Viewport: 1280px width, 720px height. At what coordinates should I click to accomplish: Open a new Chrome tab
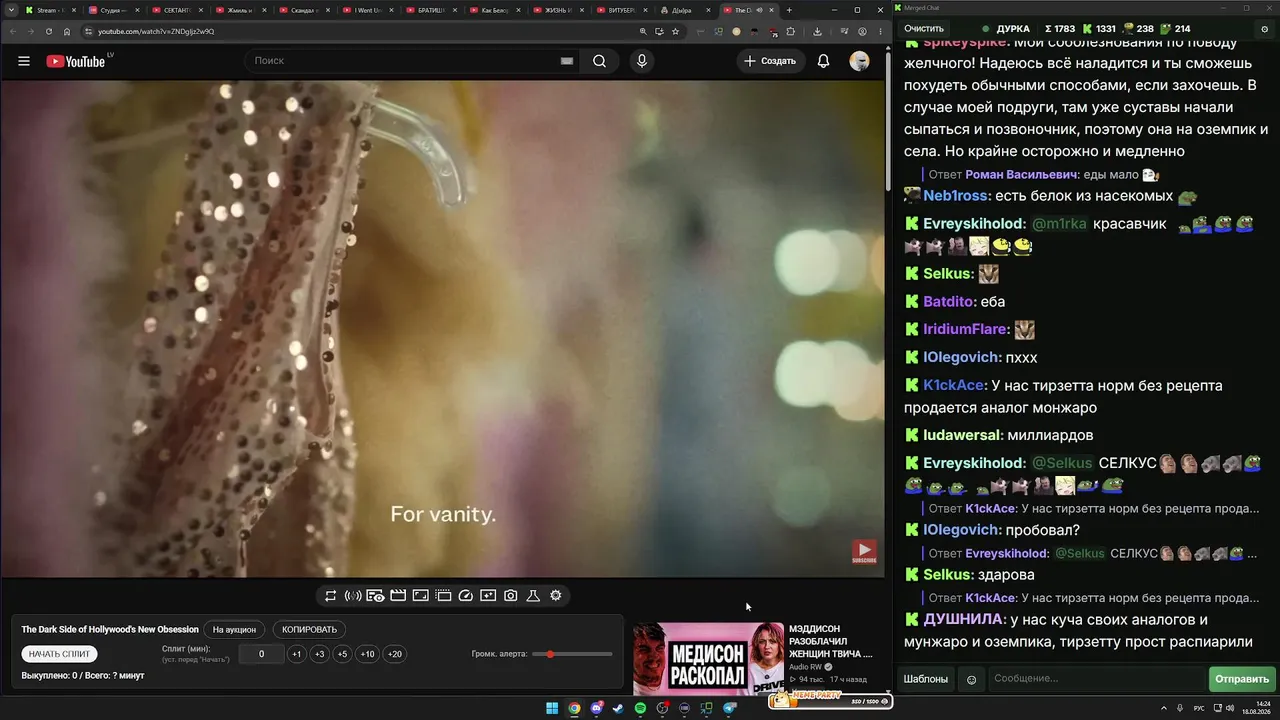789,10
